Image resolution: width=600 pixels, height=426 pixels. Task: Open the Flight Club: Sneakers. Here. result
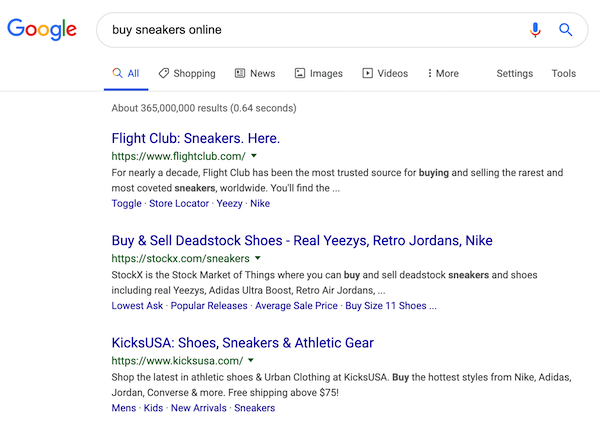[x=196, y=138]
